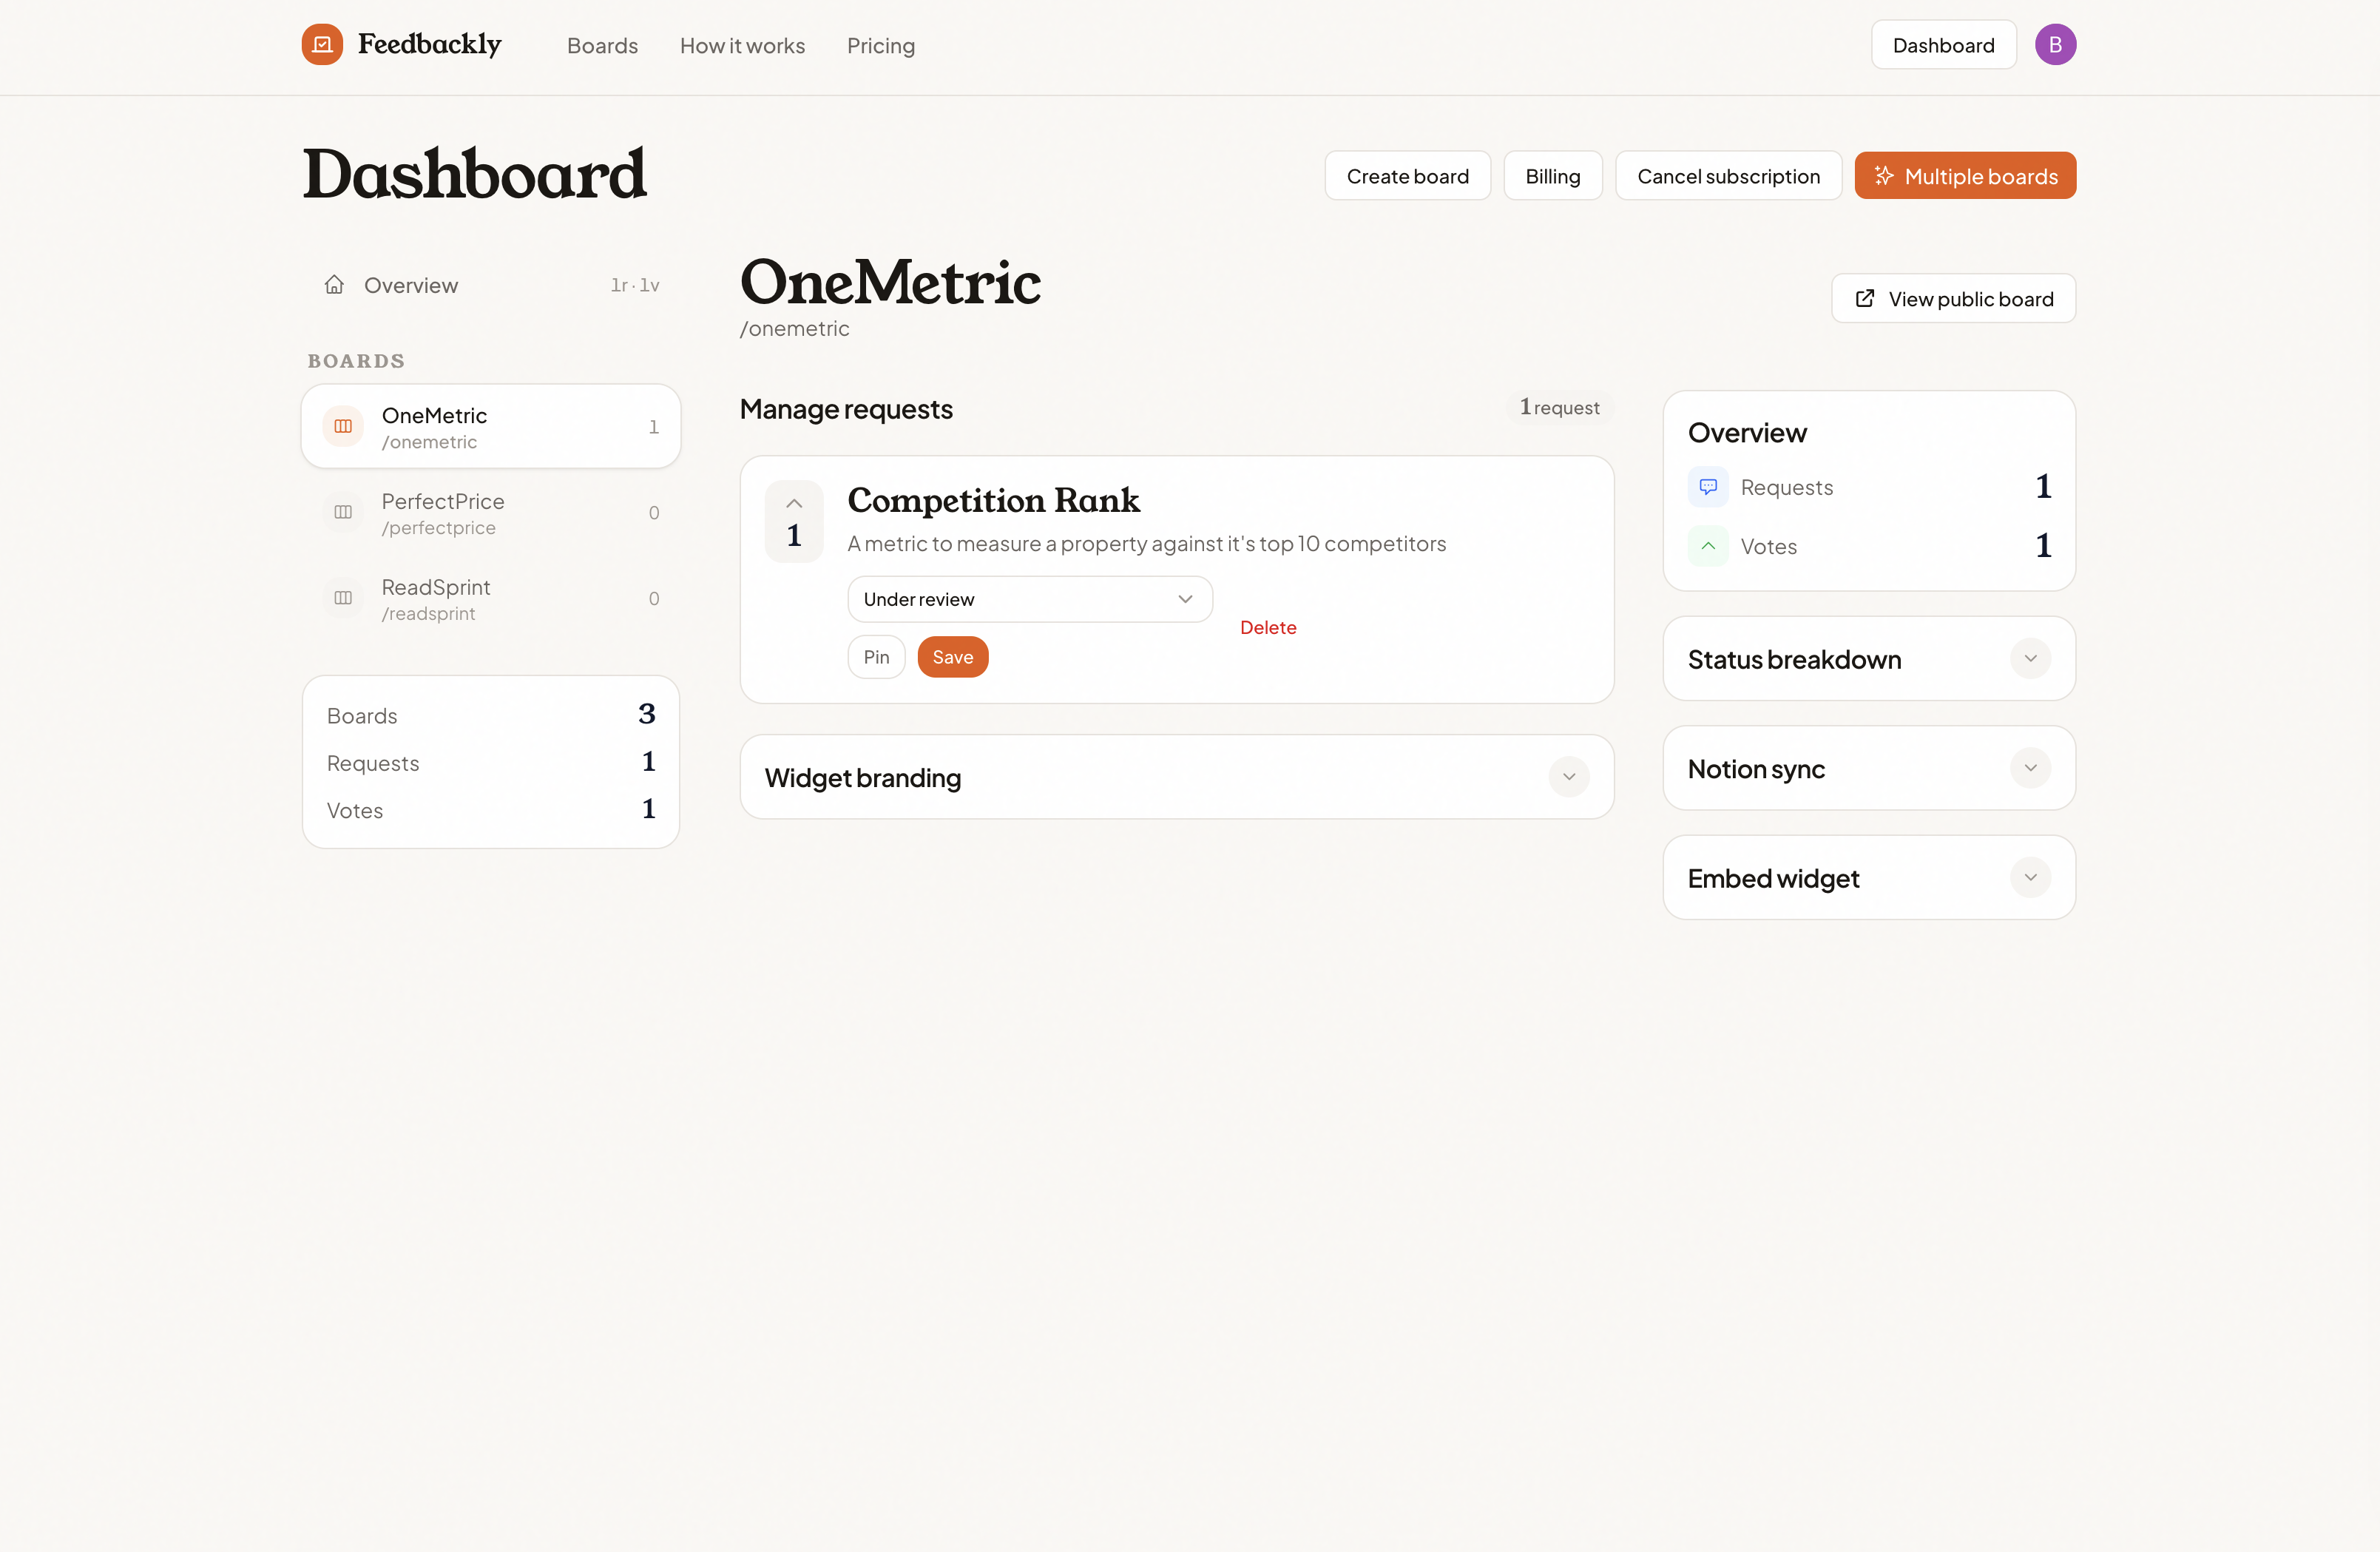Click the Feedbackly logo icon

click(x=321, y=44)
